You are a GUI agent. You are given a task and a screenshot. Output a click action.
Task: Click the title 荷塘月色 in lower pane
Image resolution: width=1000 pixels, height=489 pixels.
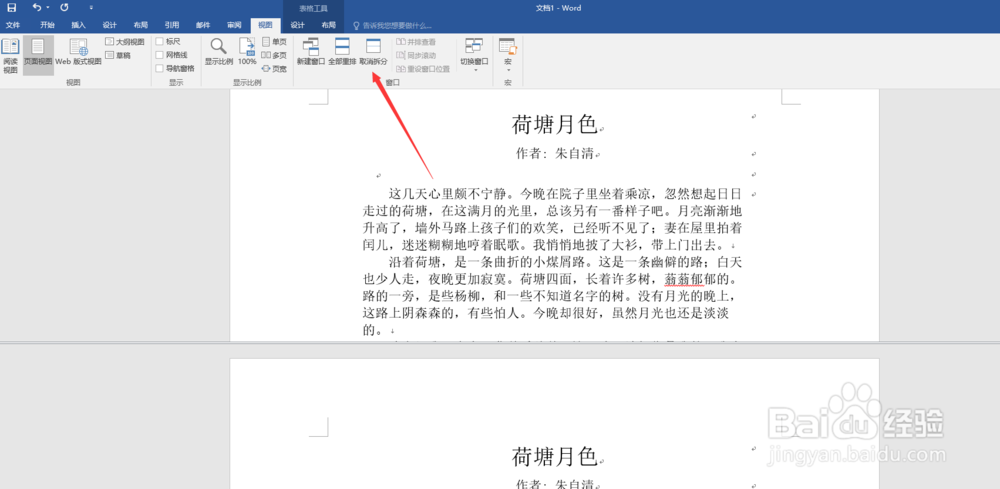pyautogui.click(x=554, y=456)
